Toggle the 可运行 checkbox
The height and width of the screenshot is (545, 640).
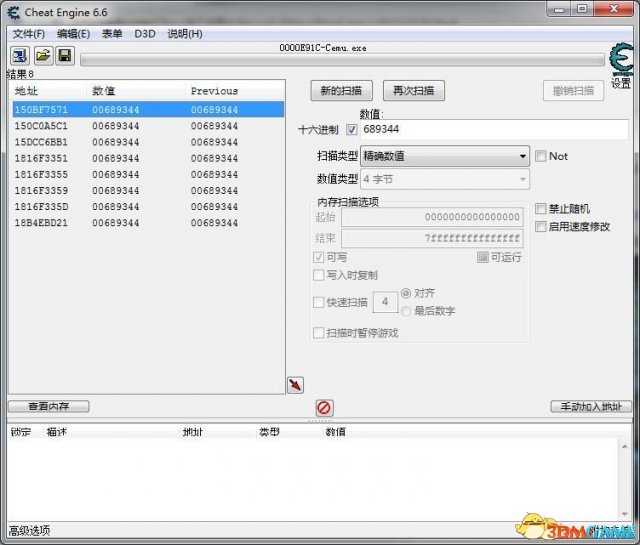coord(482,257)
